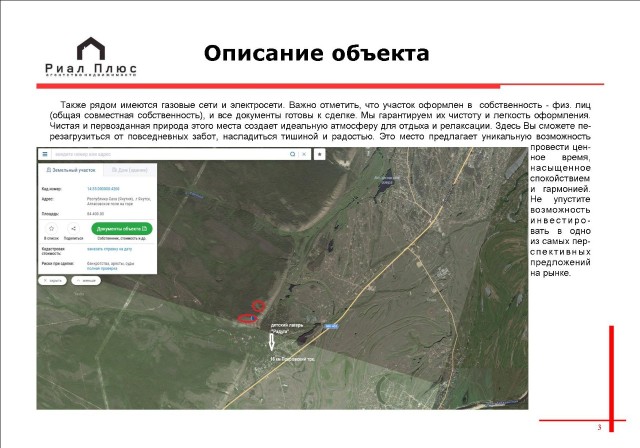Click the "Риски при сделке" label
This screenshot has width=640, height=448.
coord(58,264)
